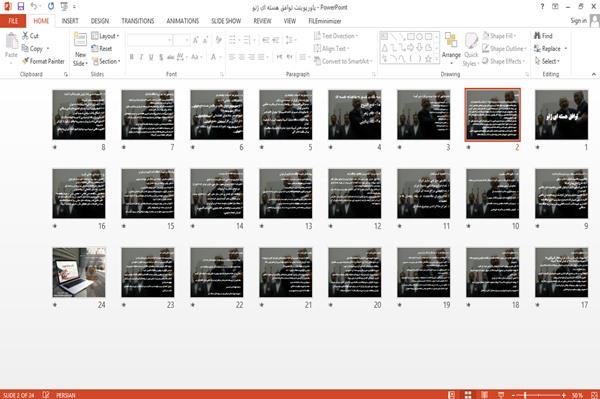The image size is (600, 399).
Task: Toggle text Shadow formatting
Action: [161, 57]
